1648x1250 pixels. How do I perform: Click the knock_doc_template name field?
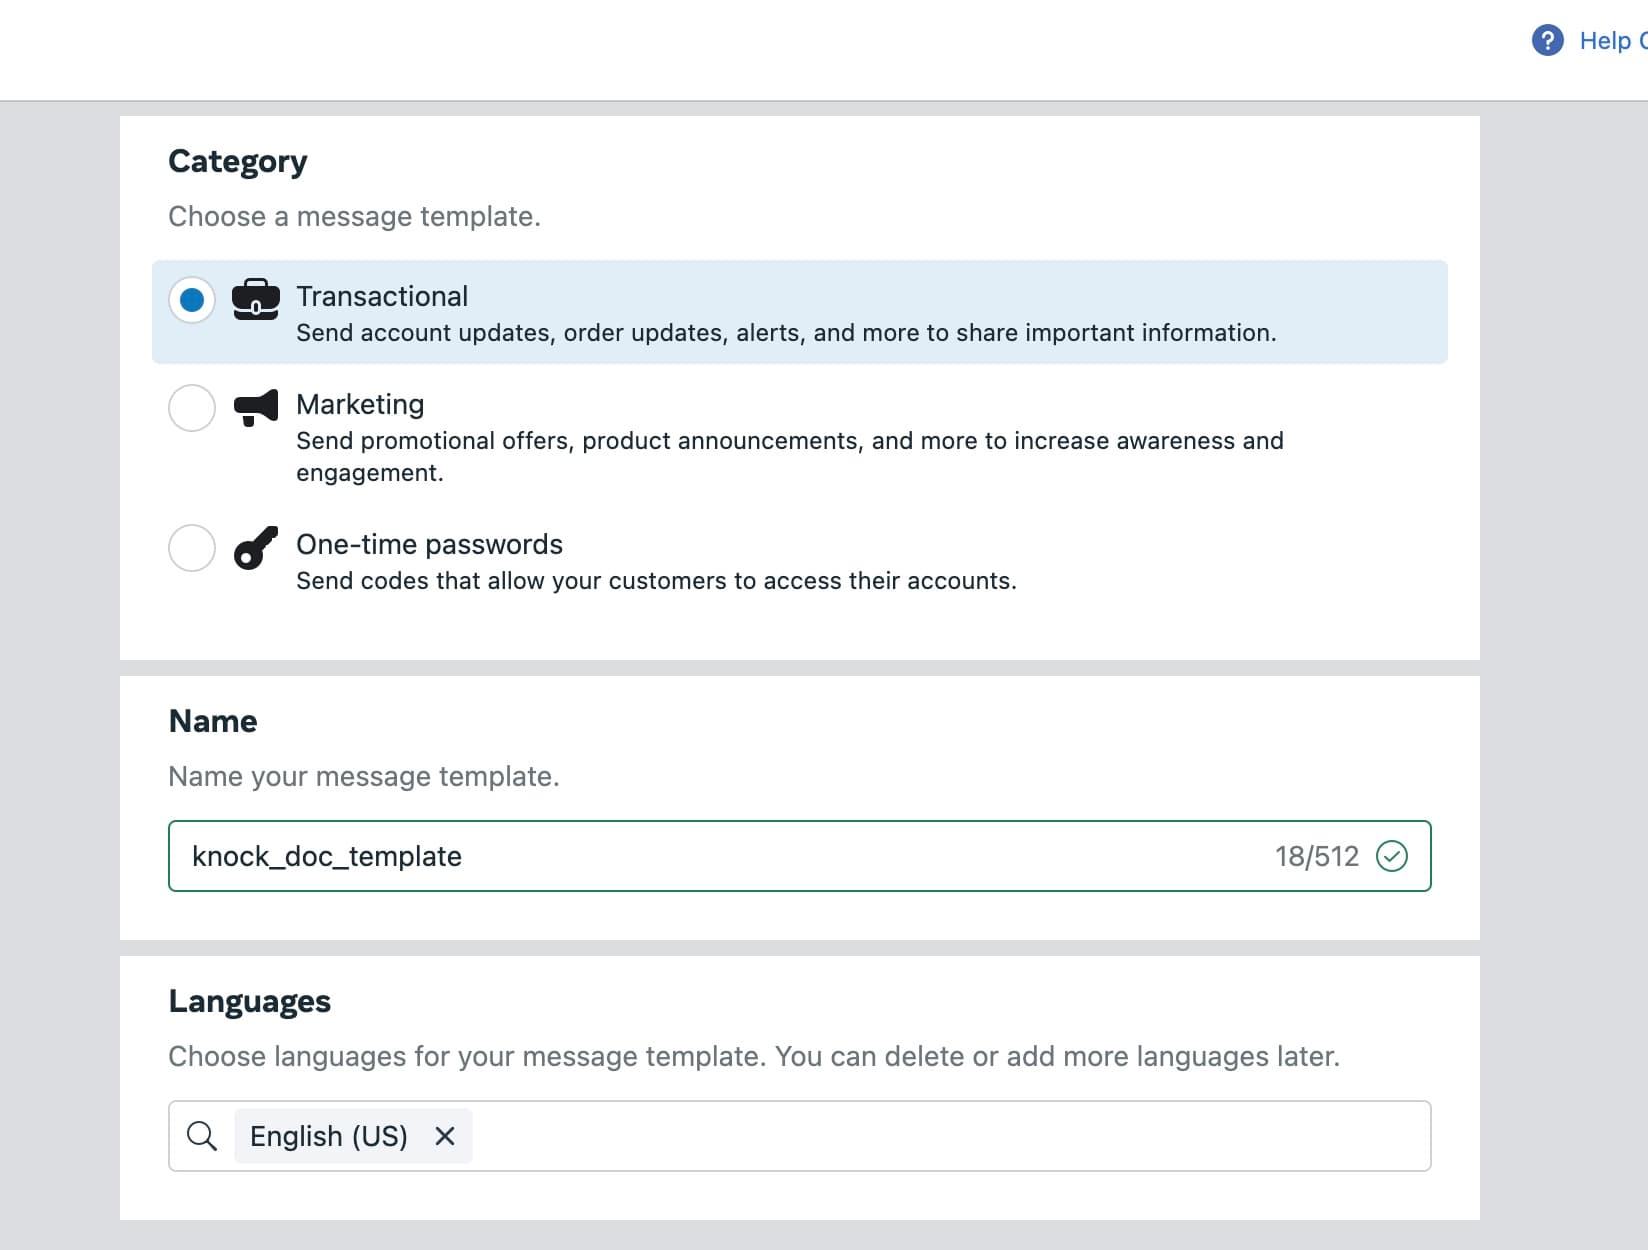700,856
